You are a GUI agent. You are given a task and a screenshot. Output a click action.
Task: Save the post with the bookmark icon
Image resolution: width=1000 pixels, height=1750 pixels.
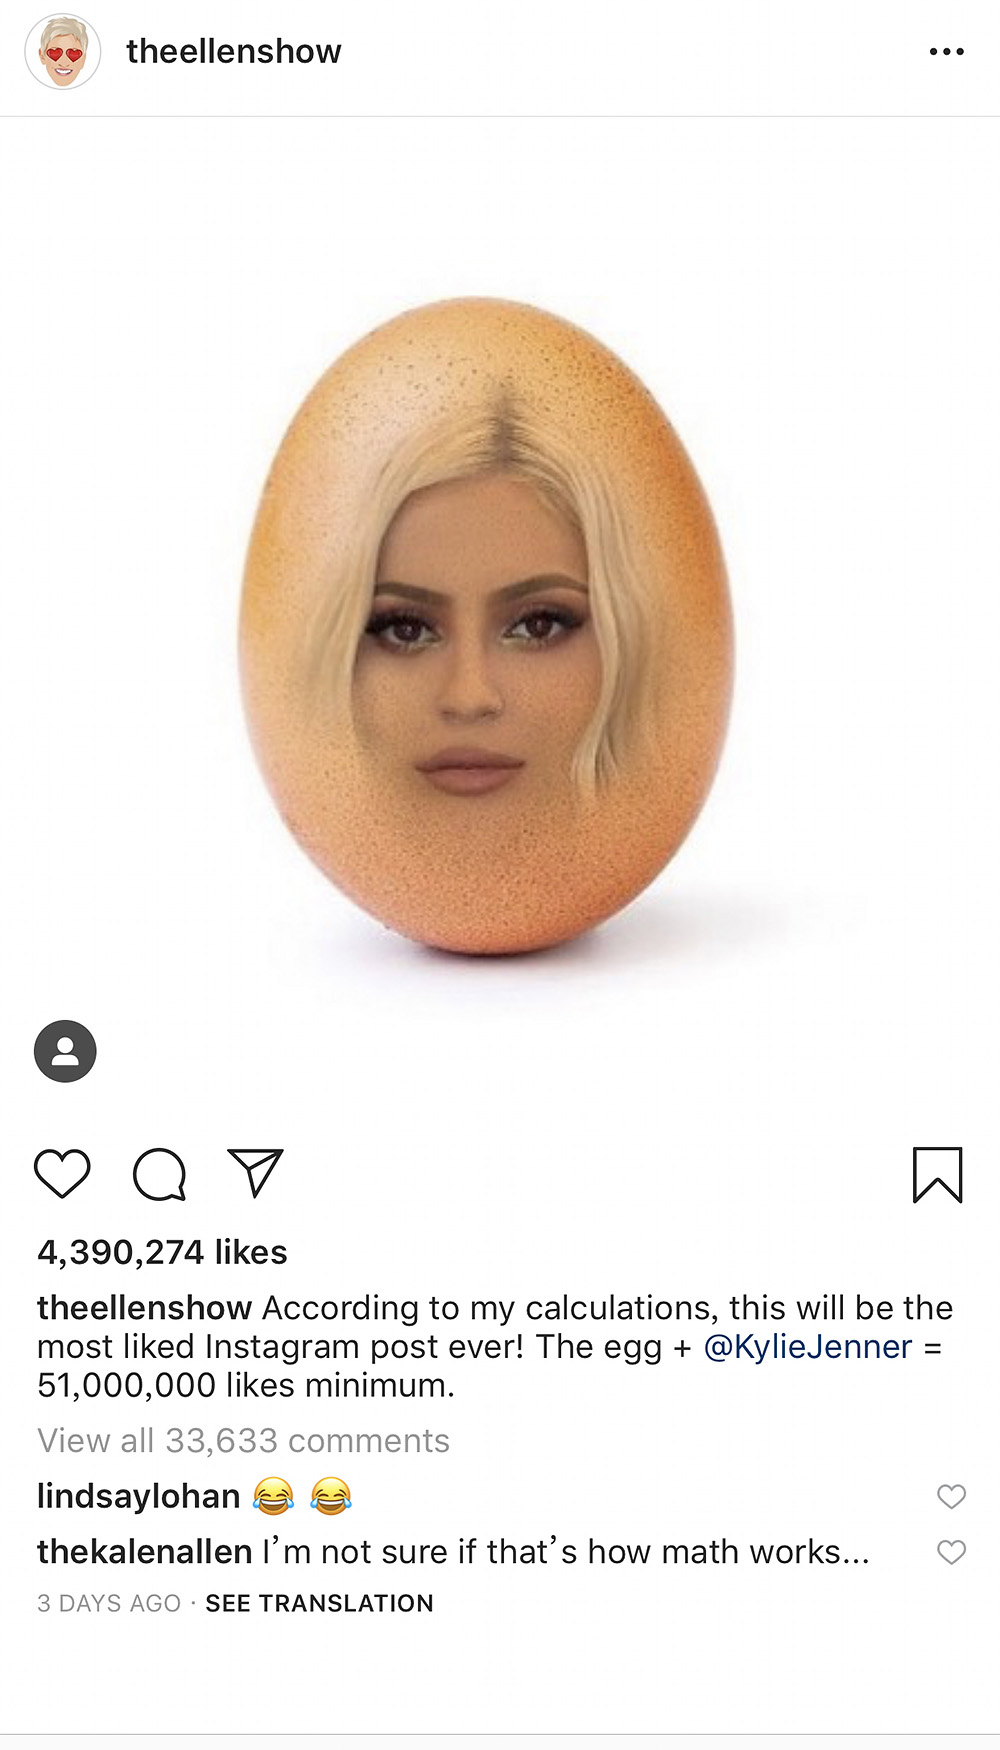[x=937, y=1174]
